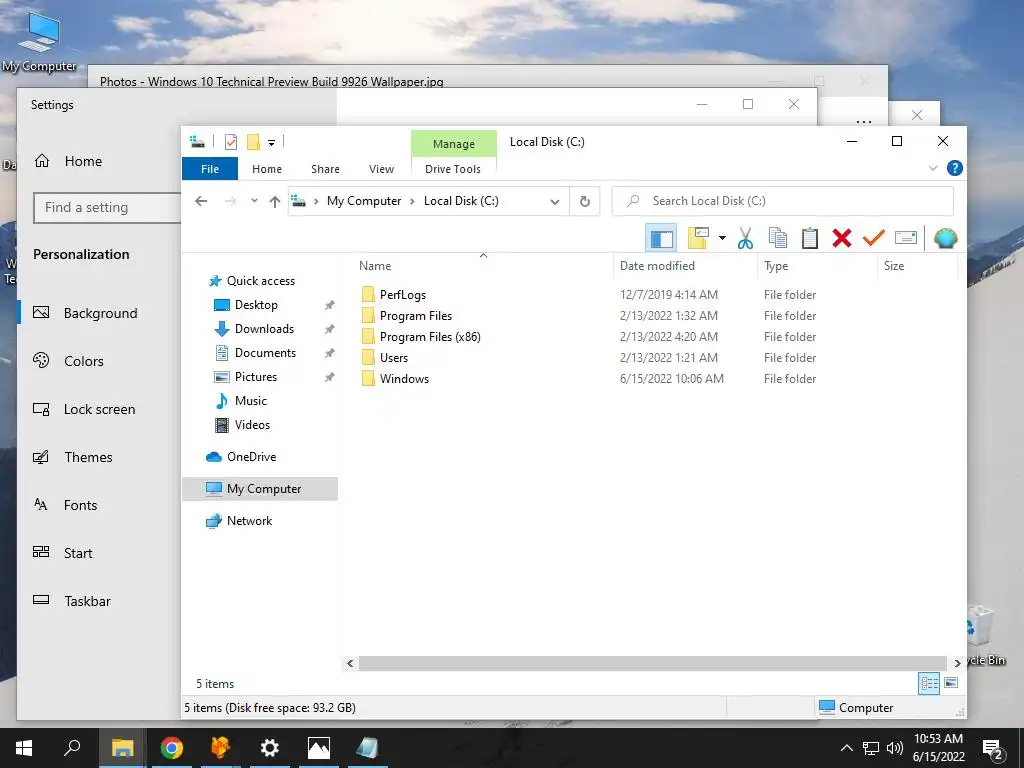
Task: Refresh the Local Disk (C:) view
Action: (584, 202)
